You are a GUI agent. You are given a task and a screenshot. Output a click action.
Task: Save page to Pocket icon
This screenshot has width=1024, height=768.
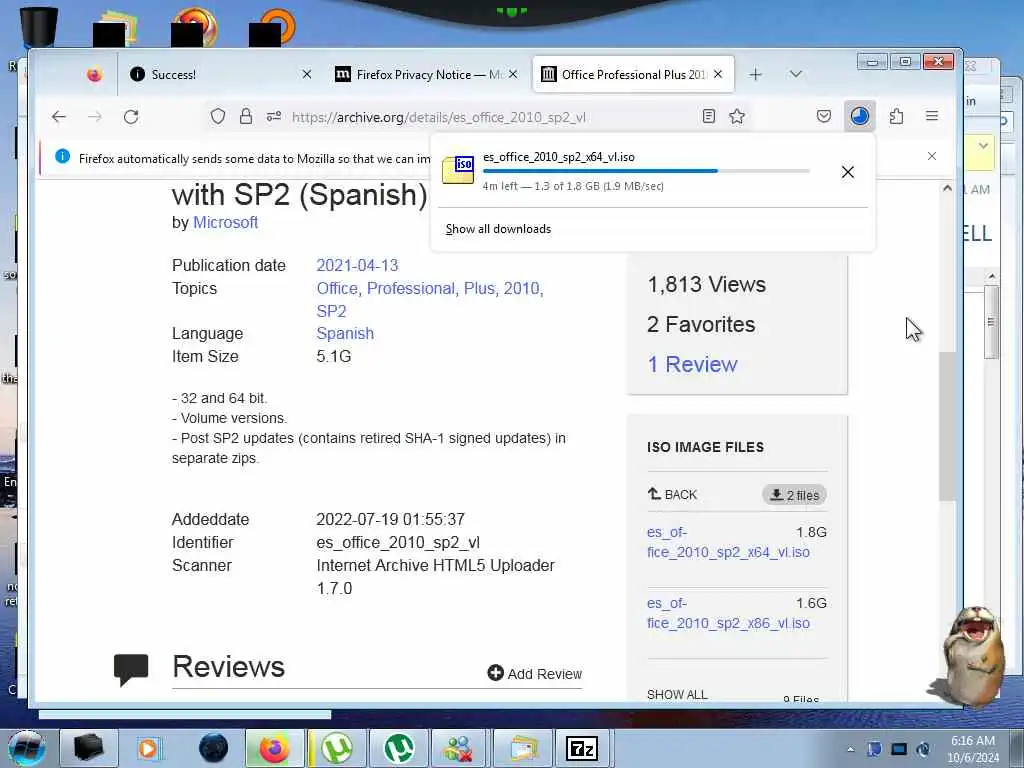pyautogui.click(x=824, y=117)
